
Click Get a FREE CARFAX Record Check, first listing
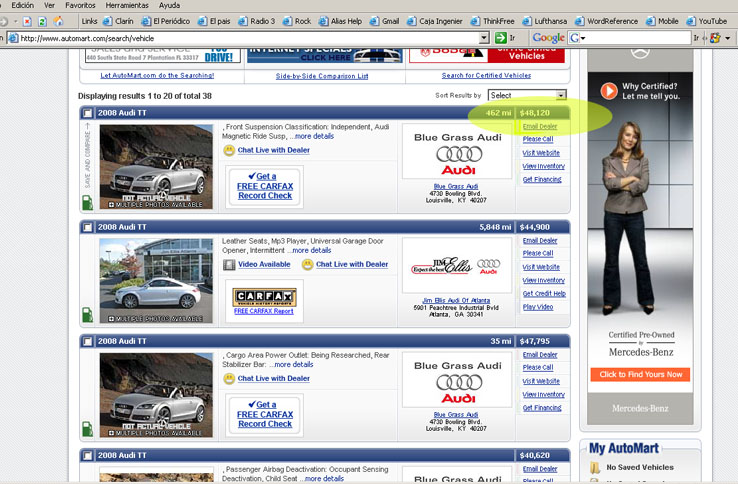(265, 186)
